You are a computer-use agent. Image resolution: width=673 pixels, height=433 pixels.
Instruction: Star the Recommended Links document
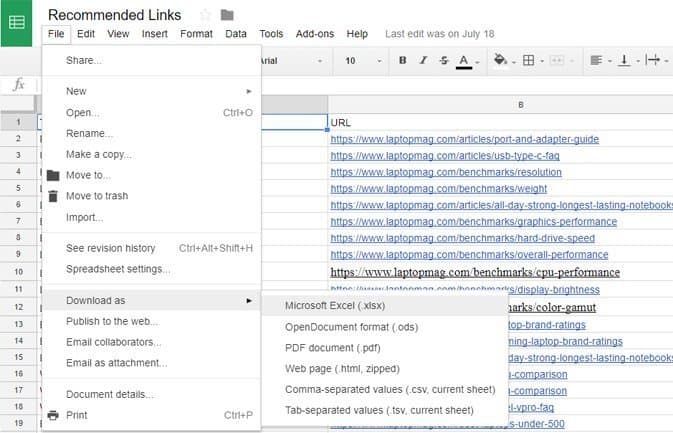[x=206, y=15]
